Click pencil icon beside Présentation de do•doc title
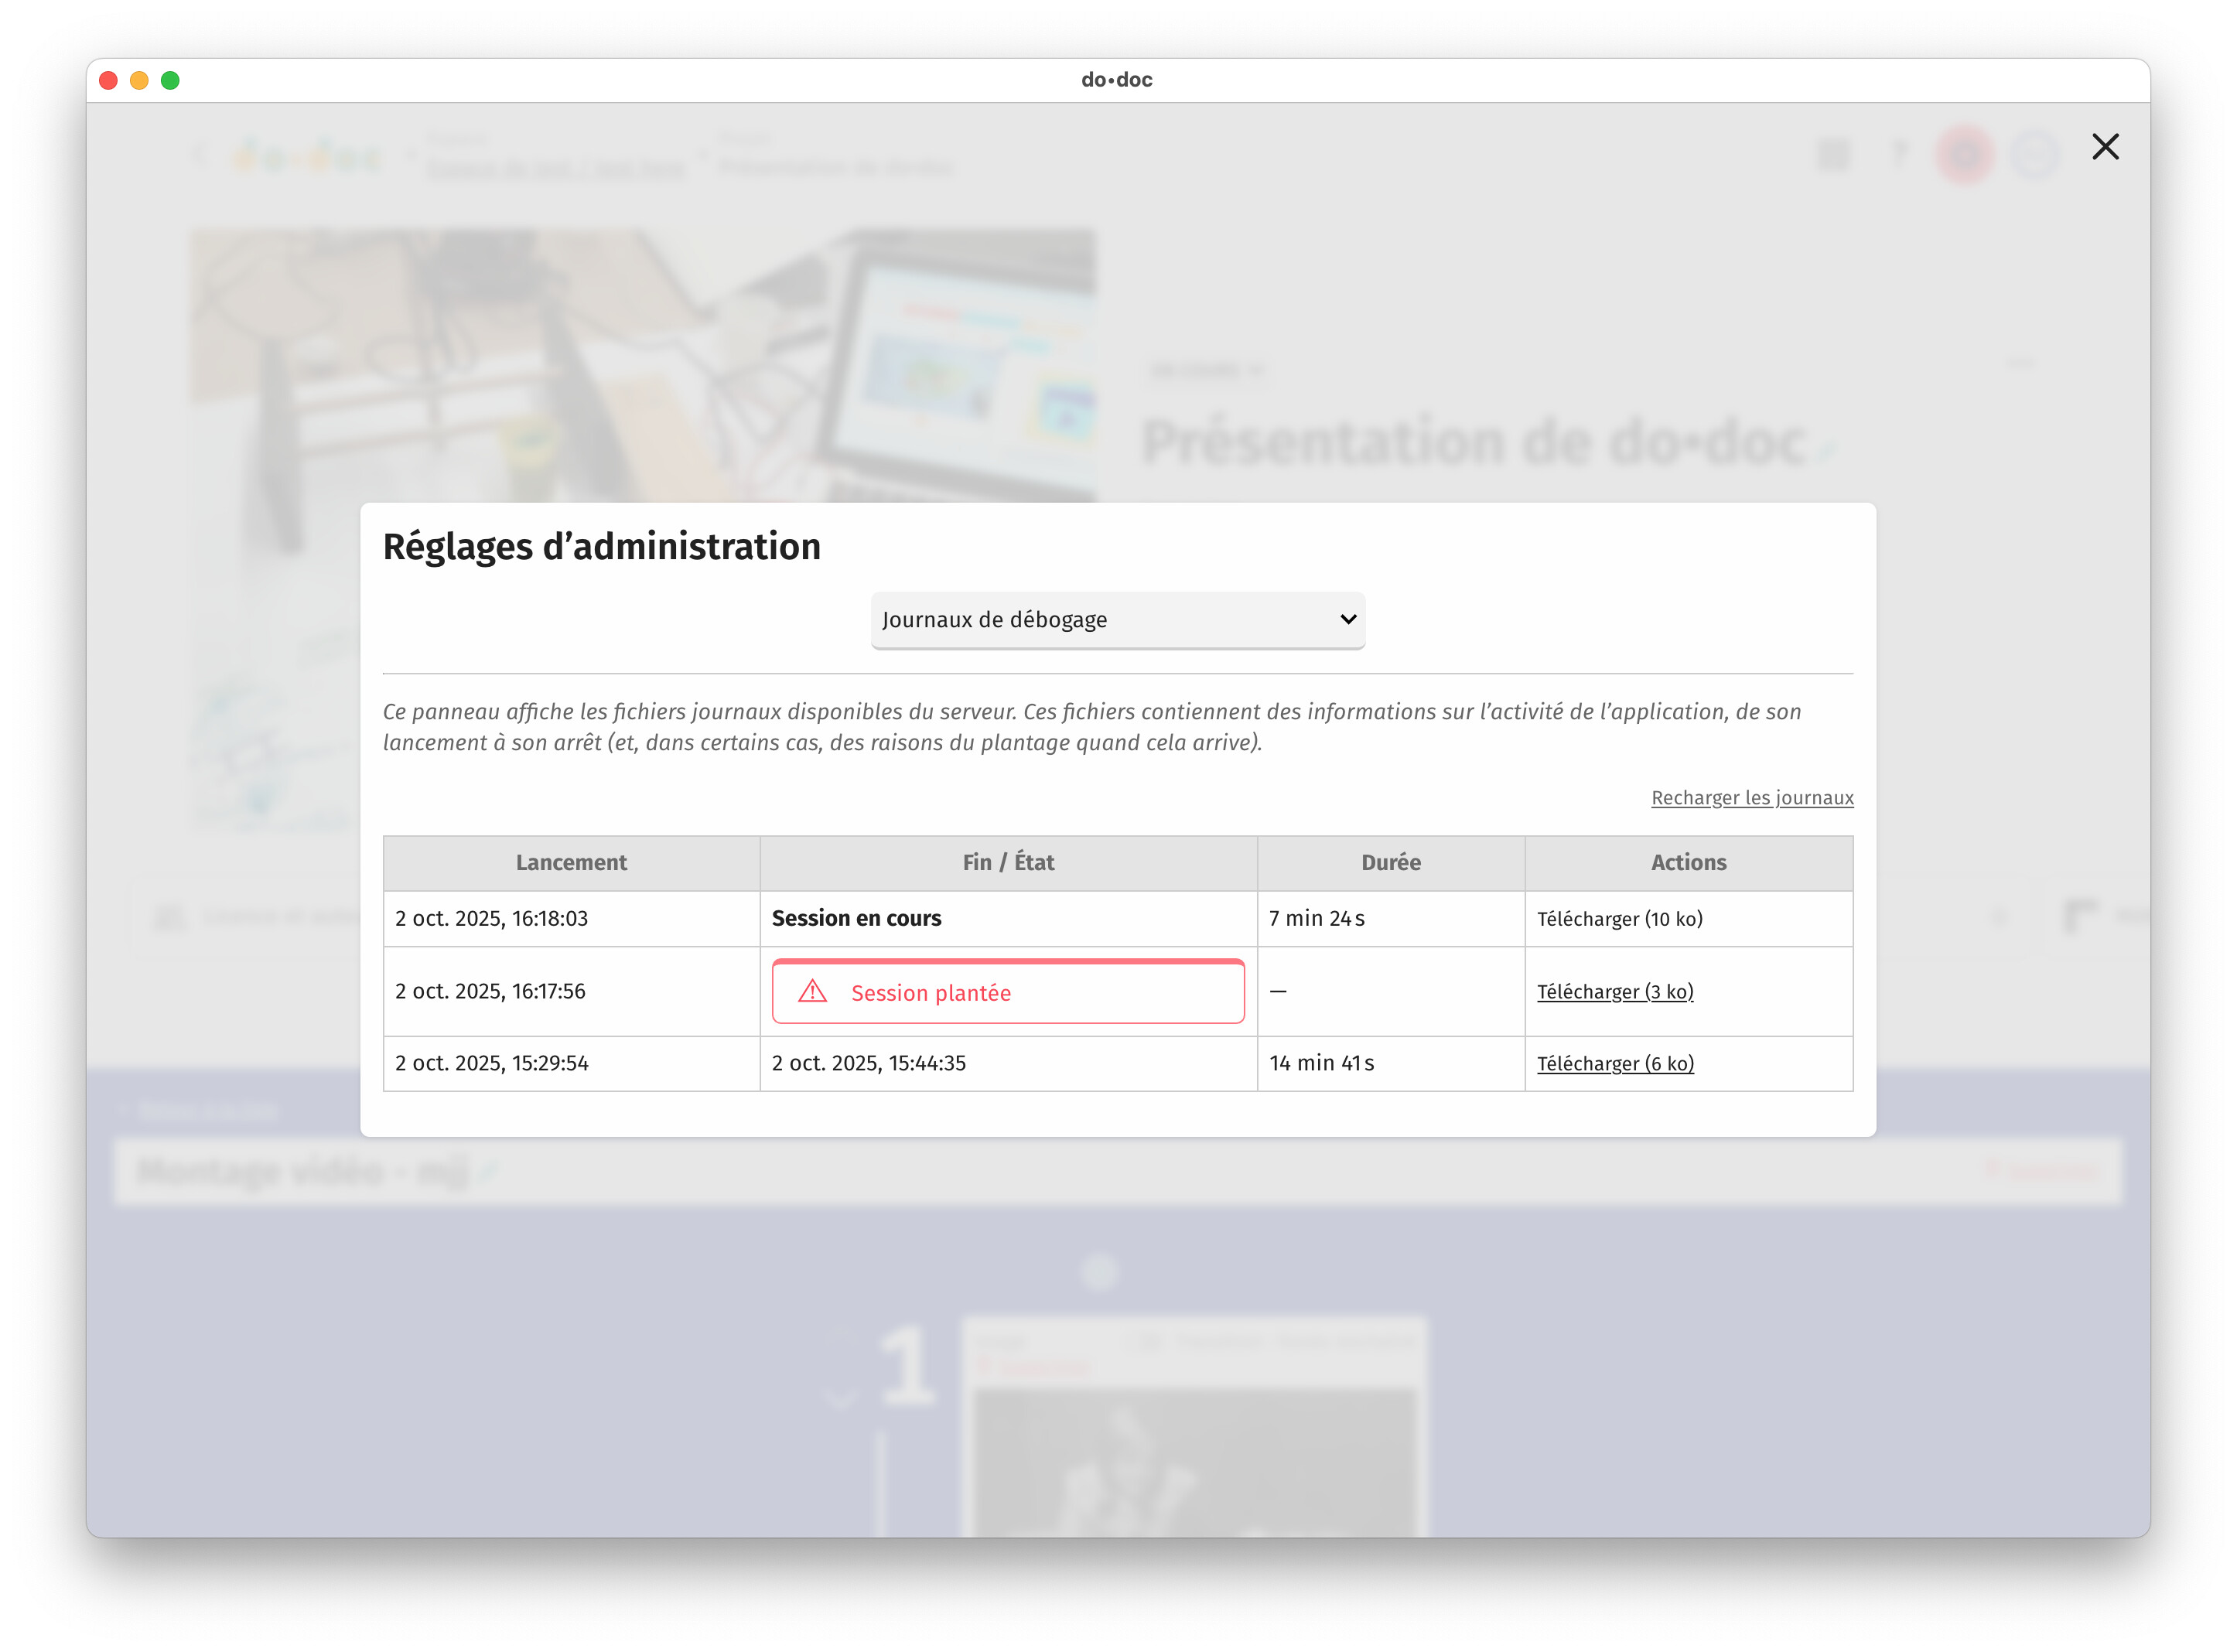 click(1826, 450)
